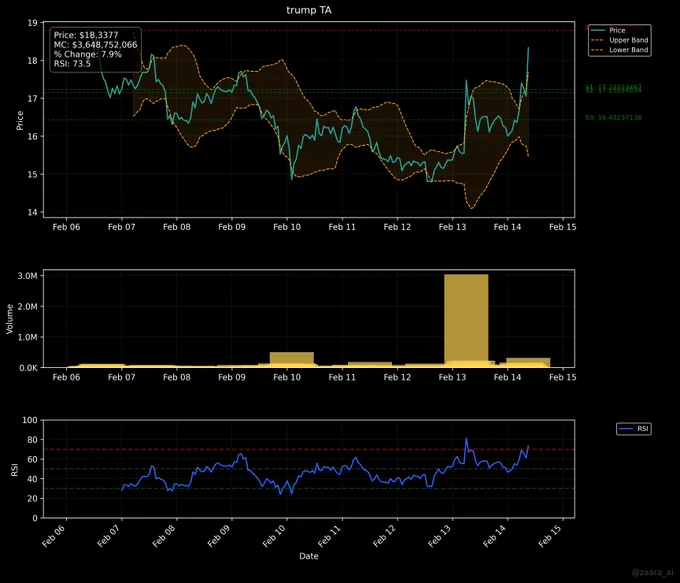Click '% Change: 7.9%' in the info box
The image size is (680, 583).
88,54
